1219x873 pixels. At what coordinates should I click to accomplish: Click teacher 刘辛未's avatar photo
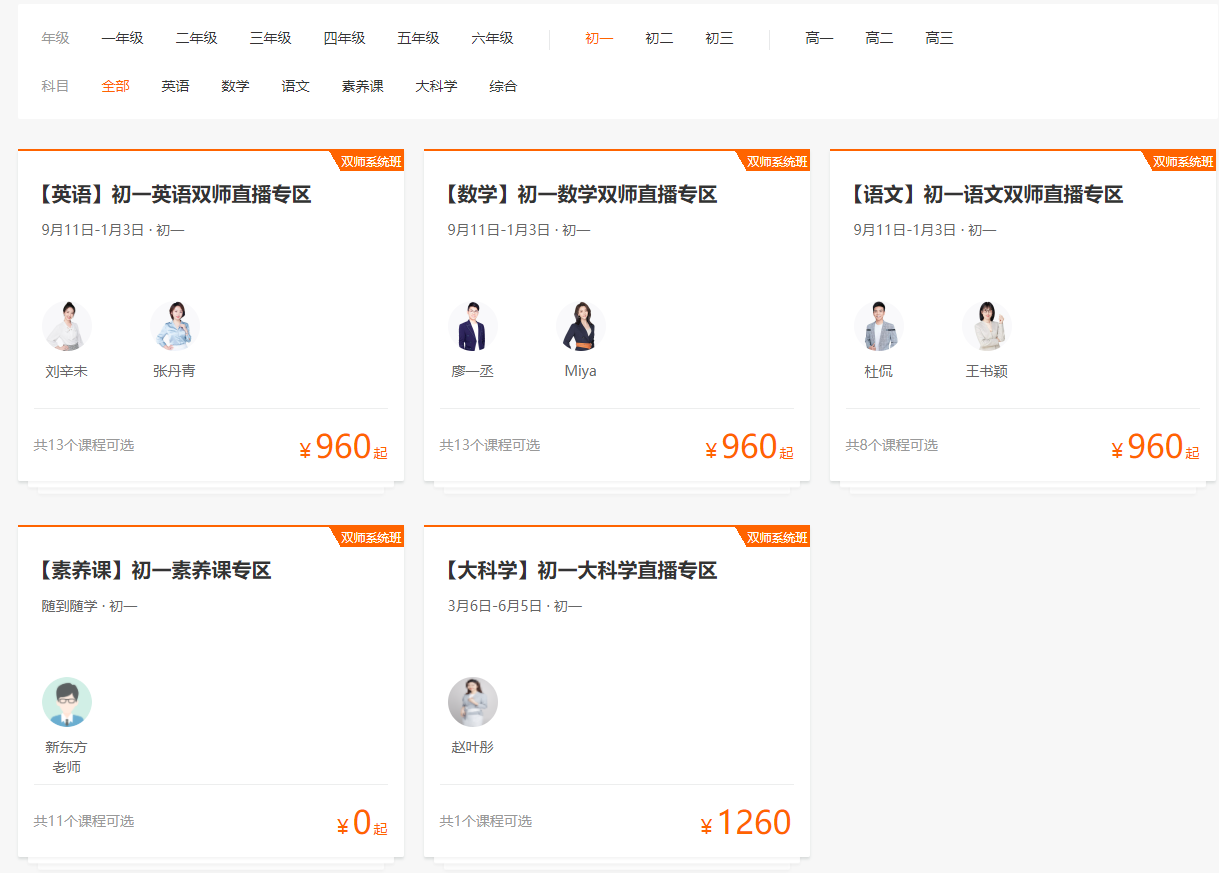click(x=67, y=326)
